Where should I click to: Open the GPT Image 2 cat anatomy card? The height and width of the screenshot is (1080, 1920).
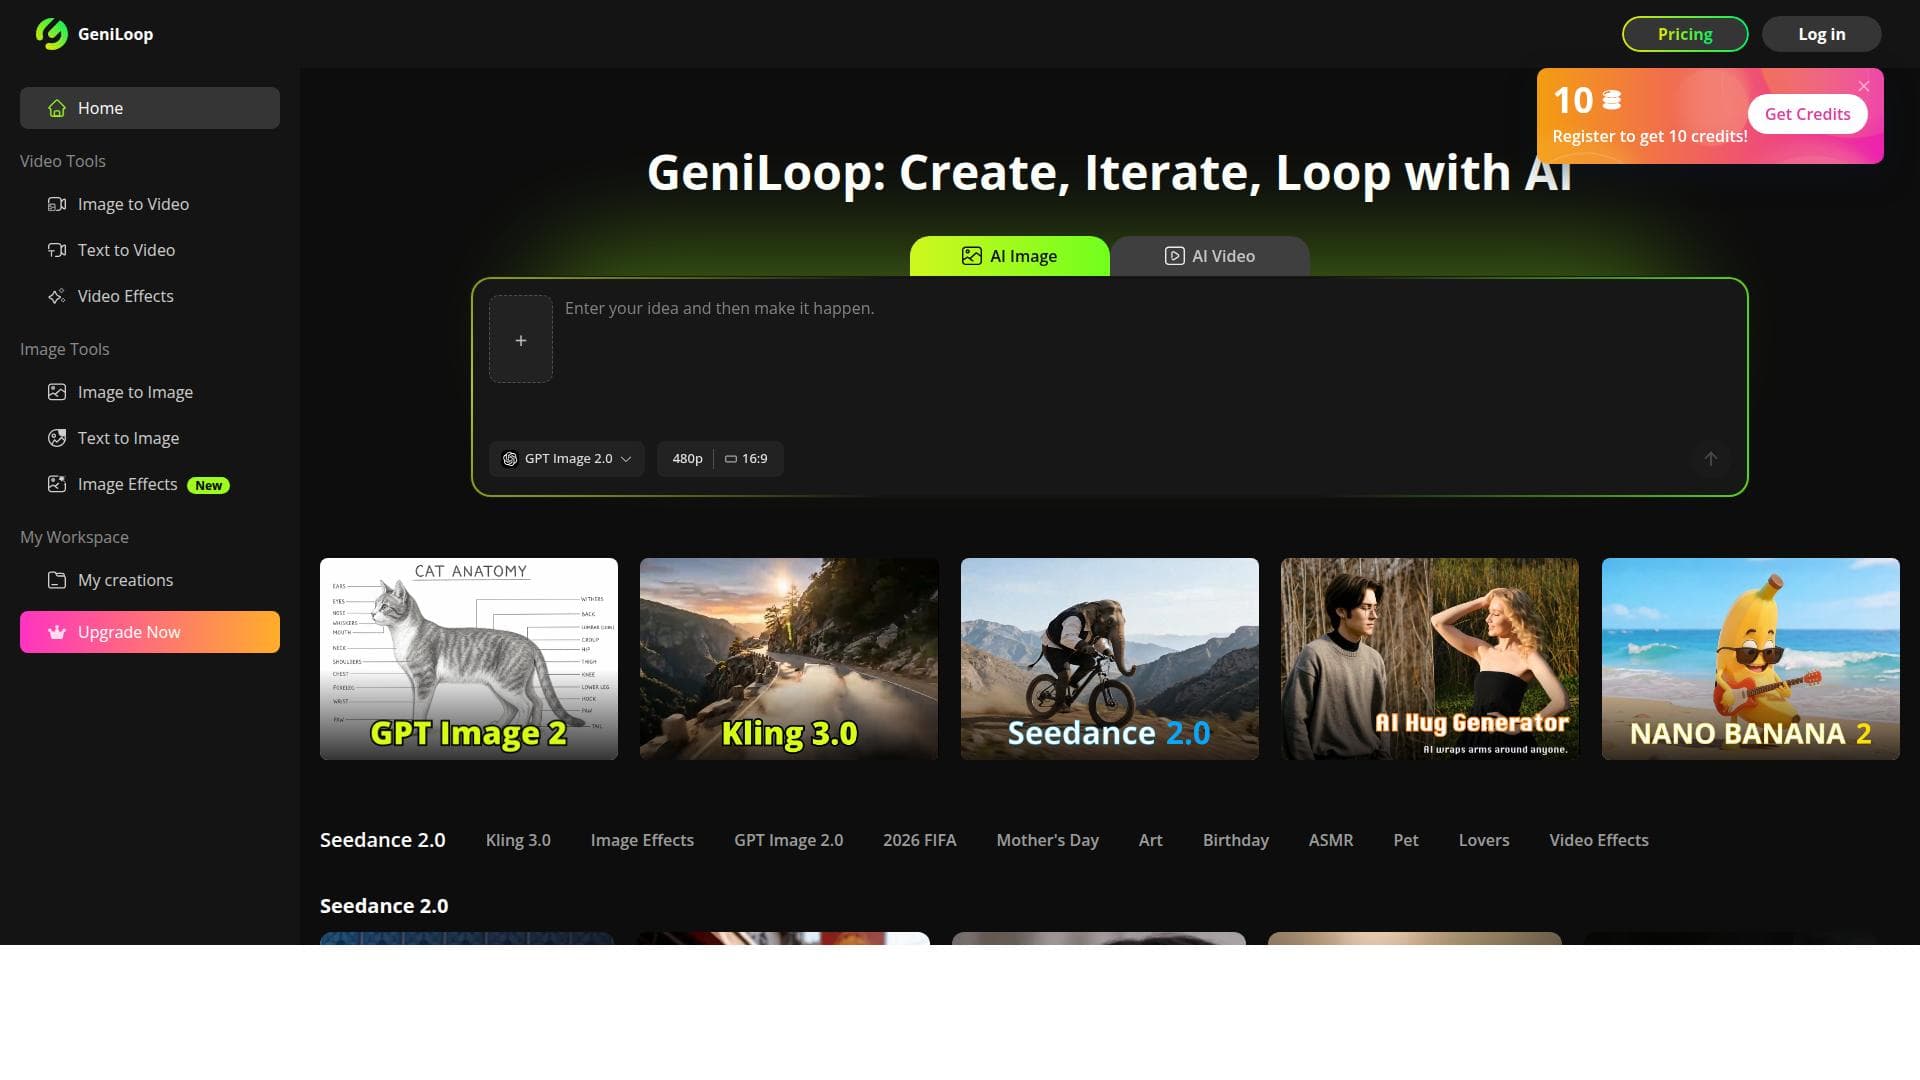click(469, 659)
